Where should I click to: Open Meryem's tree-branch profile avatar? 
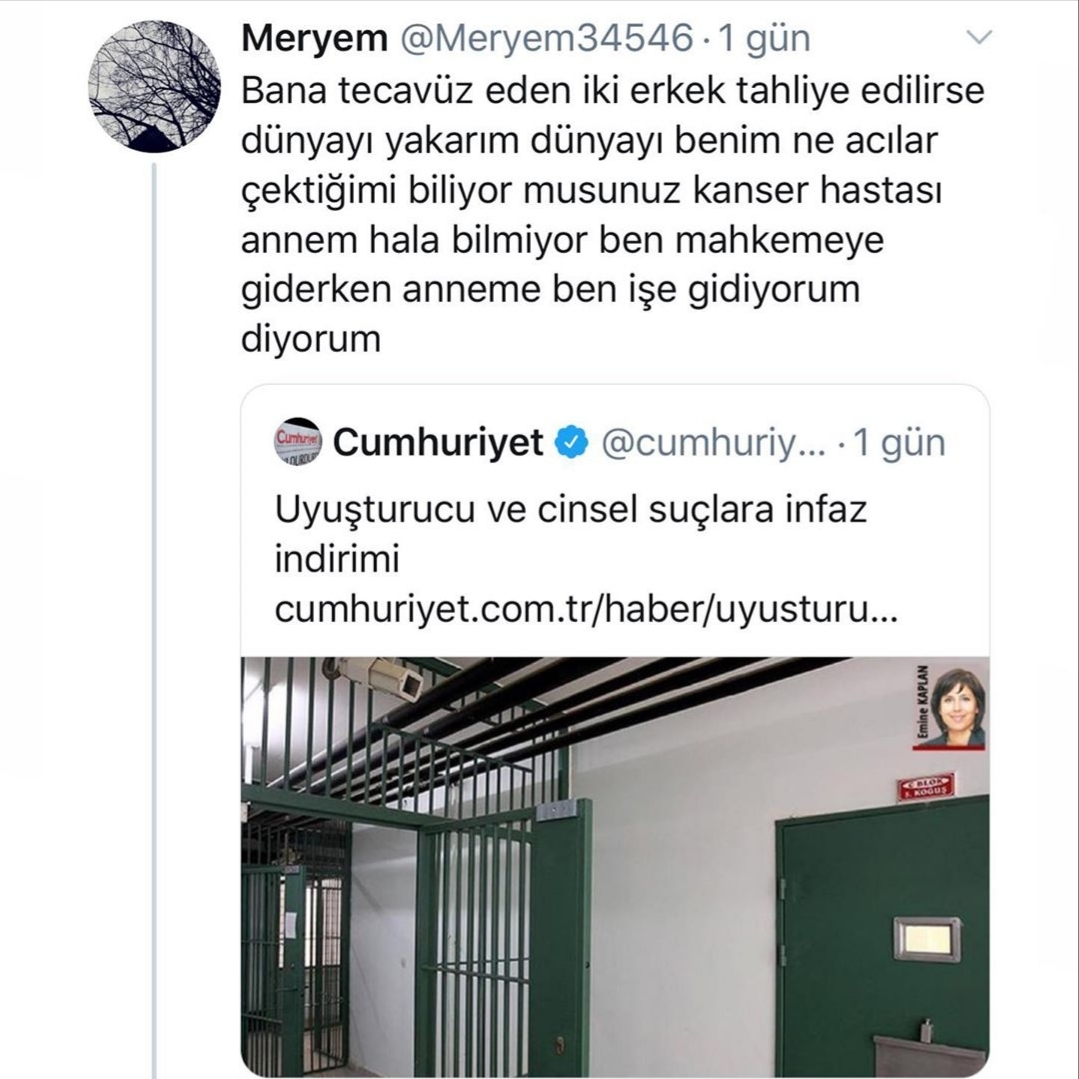tap(154, 86)
